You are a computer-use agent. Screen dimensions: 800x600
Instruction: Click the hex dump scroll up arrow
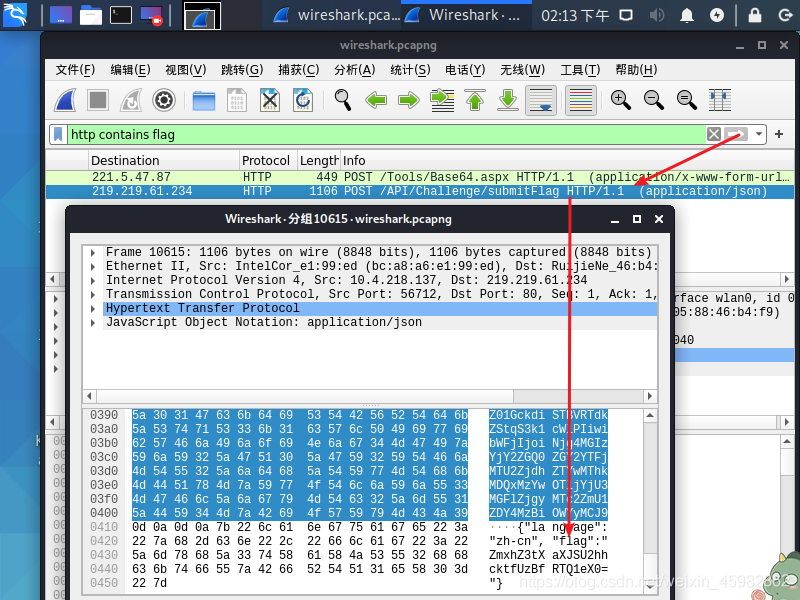coord(649,415)
